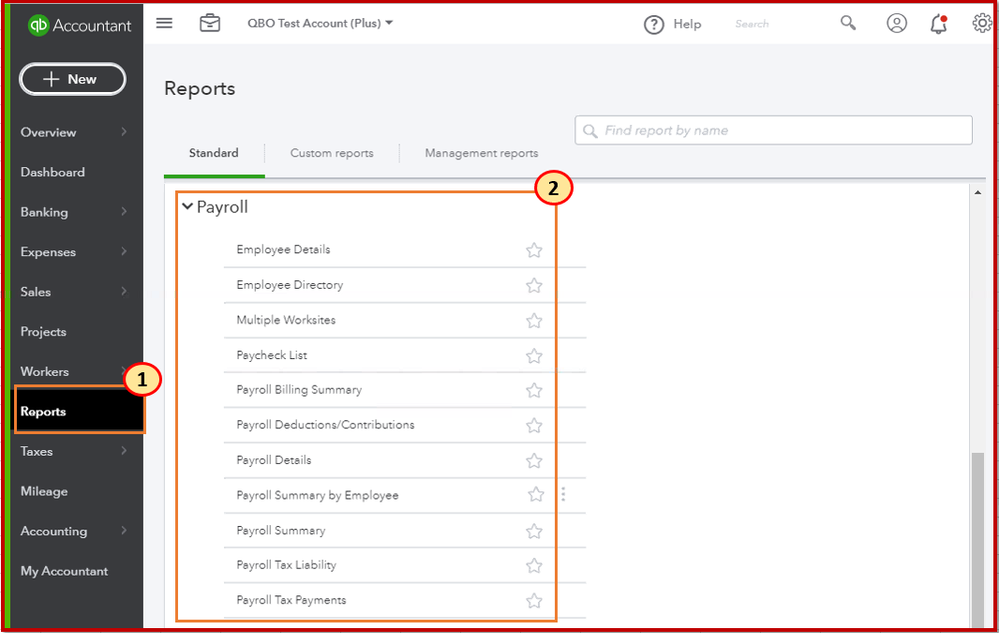Favorite the Employee Details report star
The width and height of the screenshot is (999, 633).
534,250
